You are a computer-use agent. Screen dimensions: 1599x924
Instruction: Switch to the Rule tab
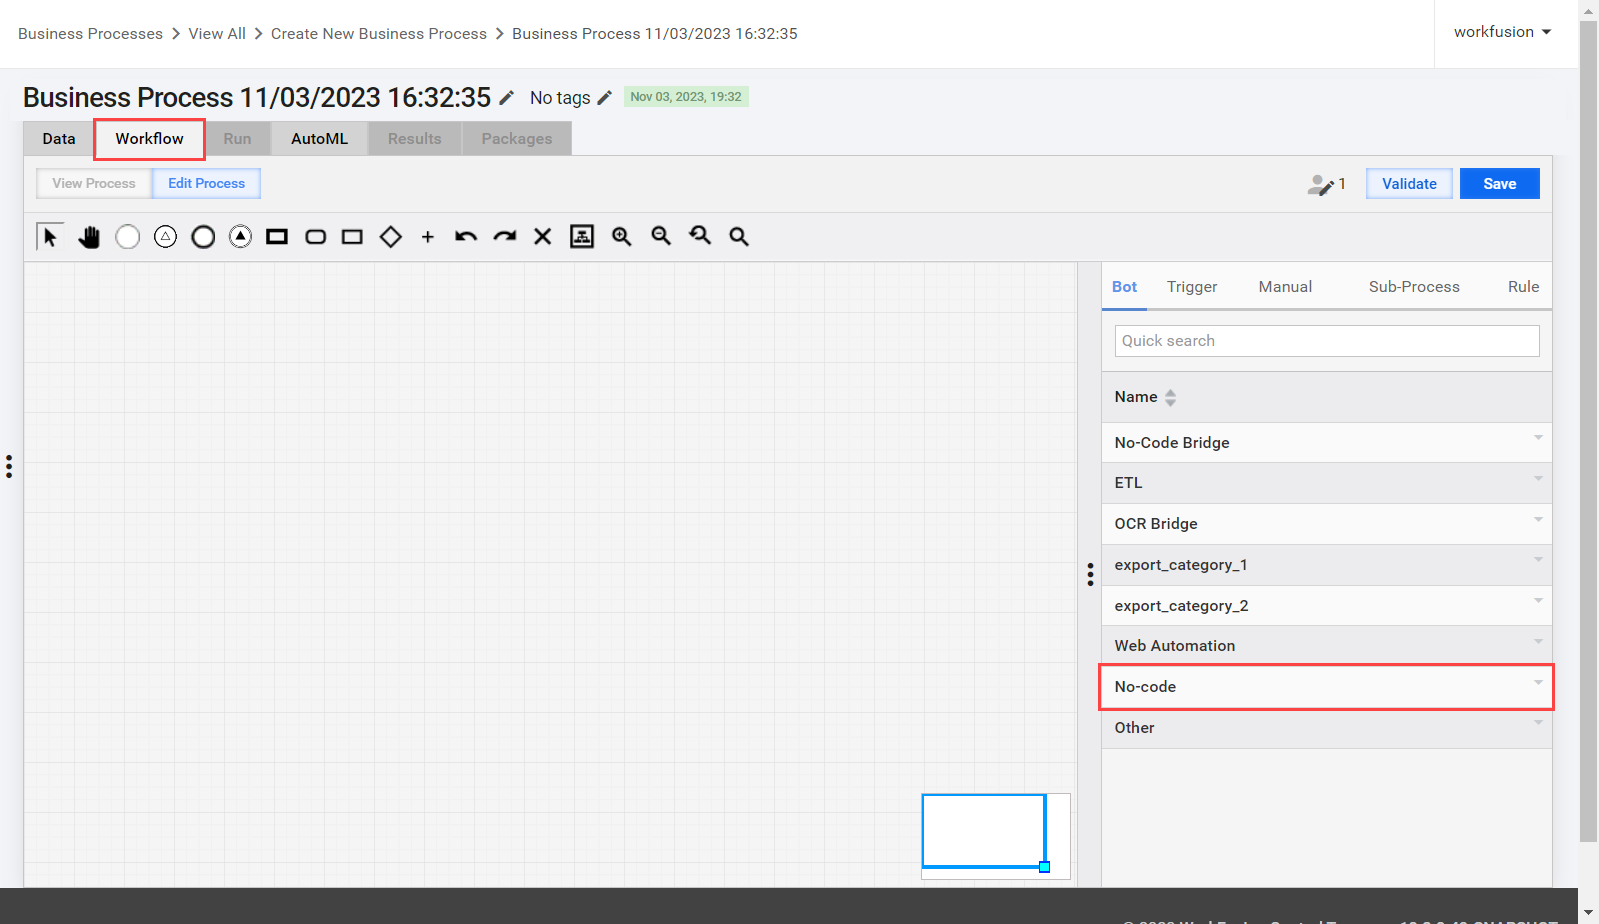pos(1523,287)
